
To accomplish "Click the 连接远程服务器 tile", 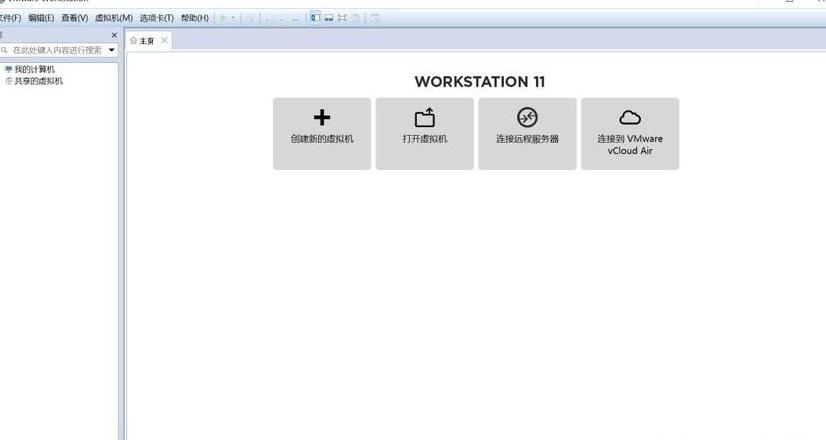I will pyautogui.click(x=527, y=134).
